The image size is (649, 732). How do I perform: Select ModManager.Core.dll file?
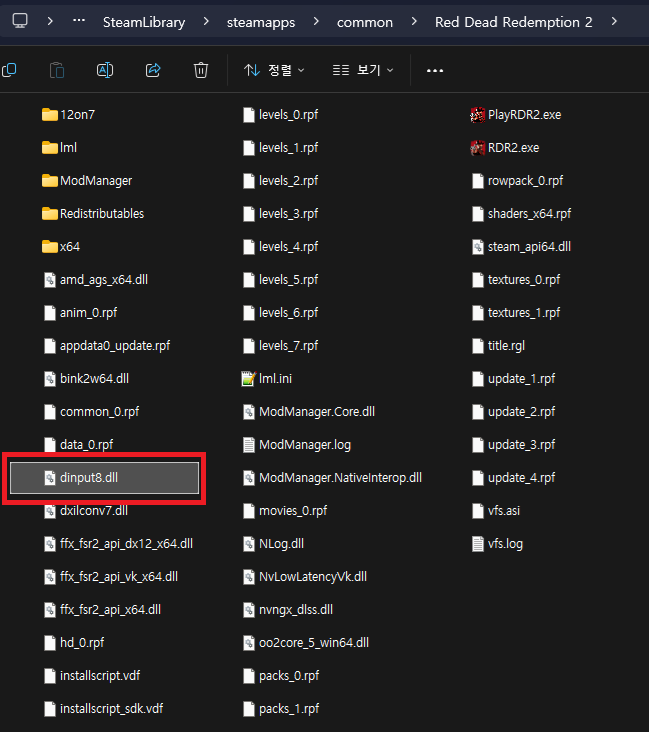coord(309,412)
